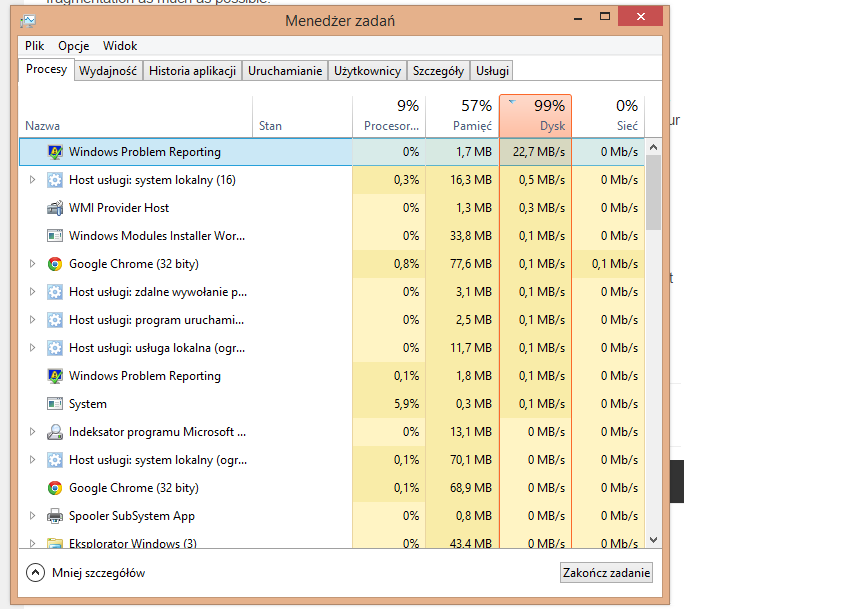Close the Menedżer zadań window
Image resolution: width=864 pixels, height=609 pixels.
pos(640,17)
